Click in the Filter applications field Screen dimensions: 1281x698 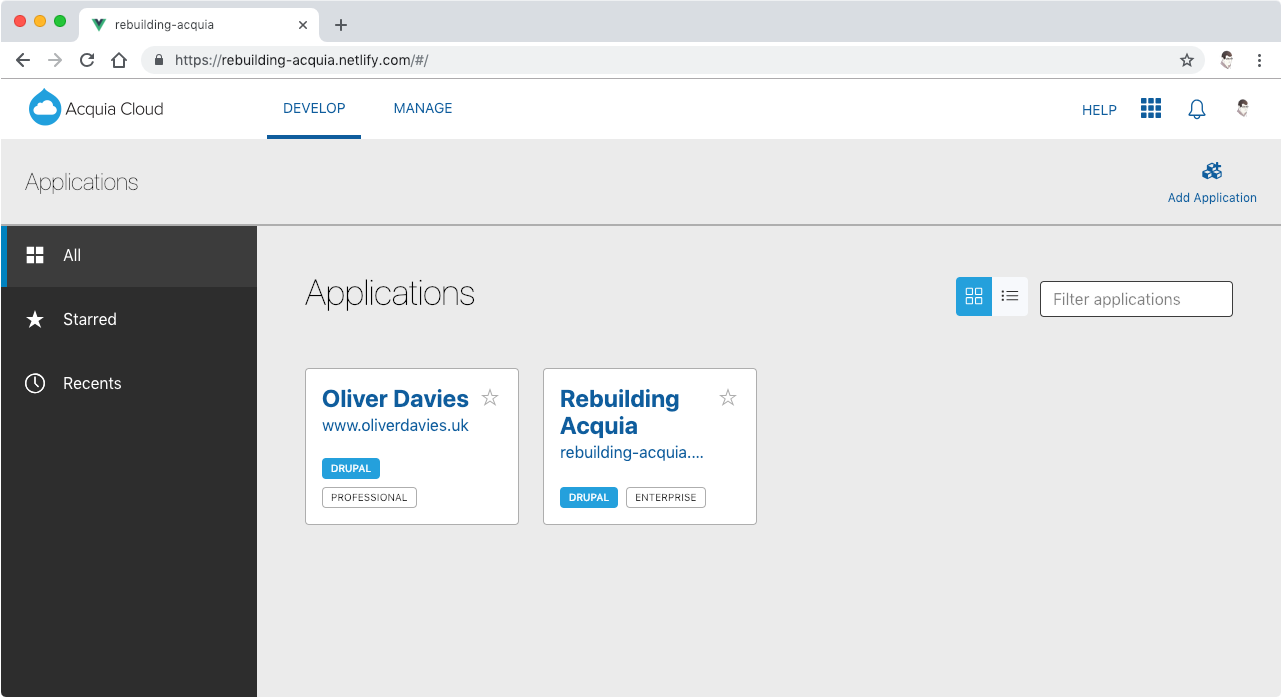coord(1136,299)
